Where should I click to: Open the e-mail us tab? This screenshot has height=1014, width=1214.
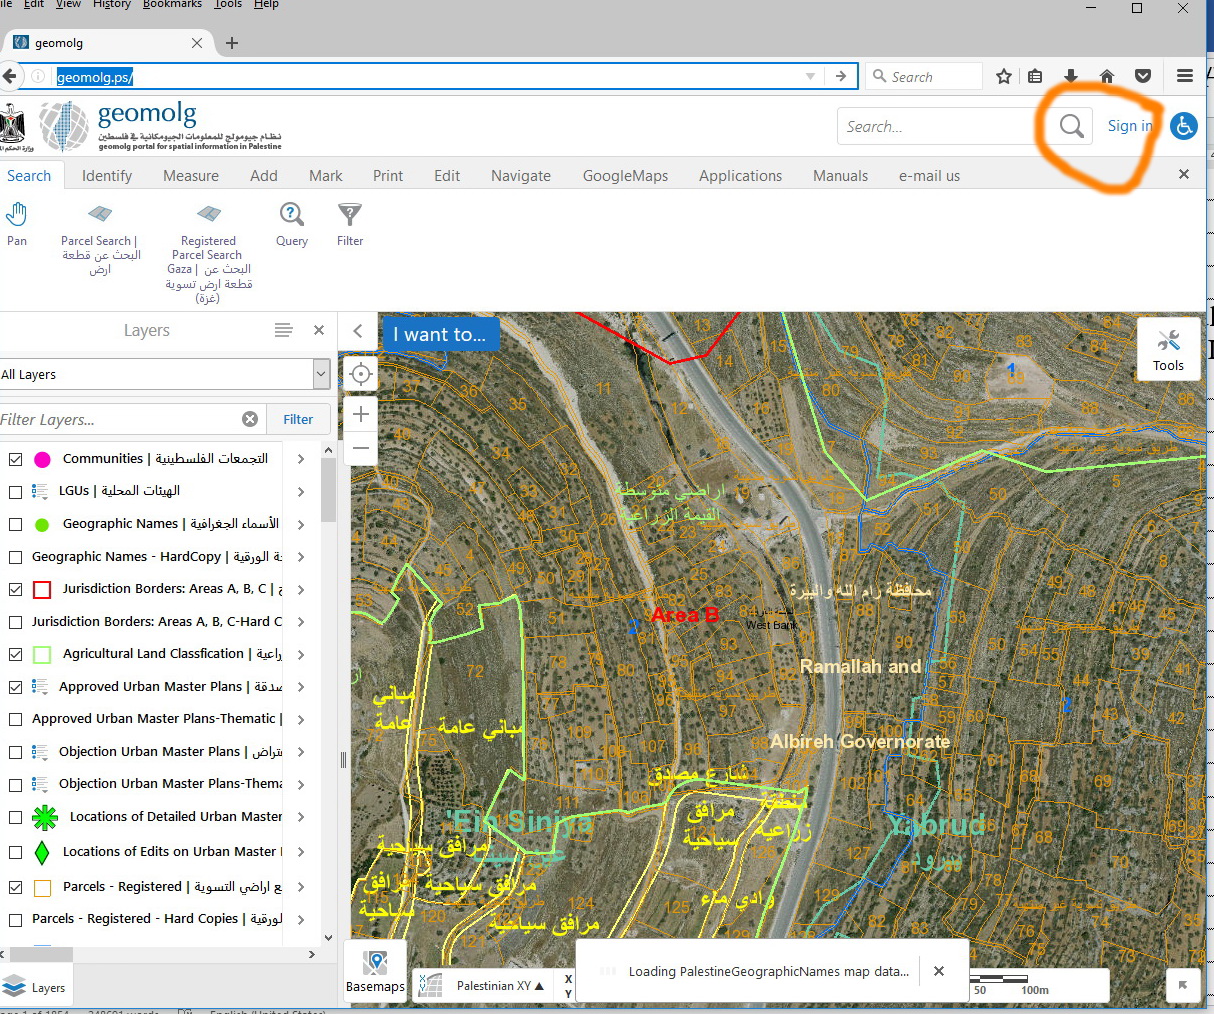[929, 175]
